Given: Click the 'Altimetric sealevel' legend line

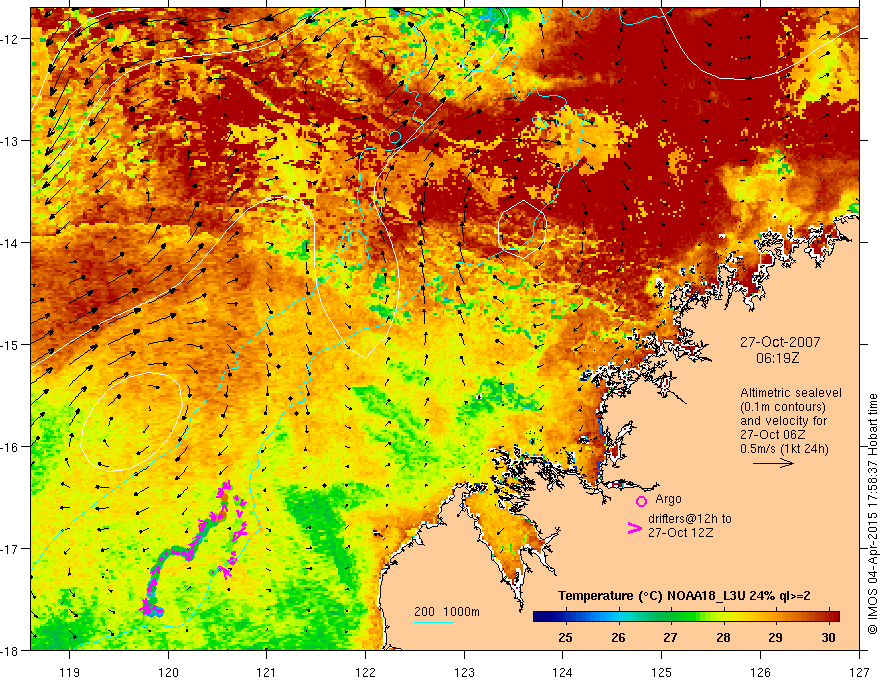Looking at the screenshot, I should [x=791, y=393].
